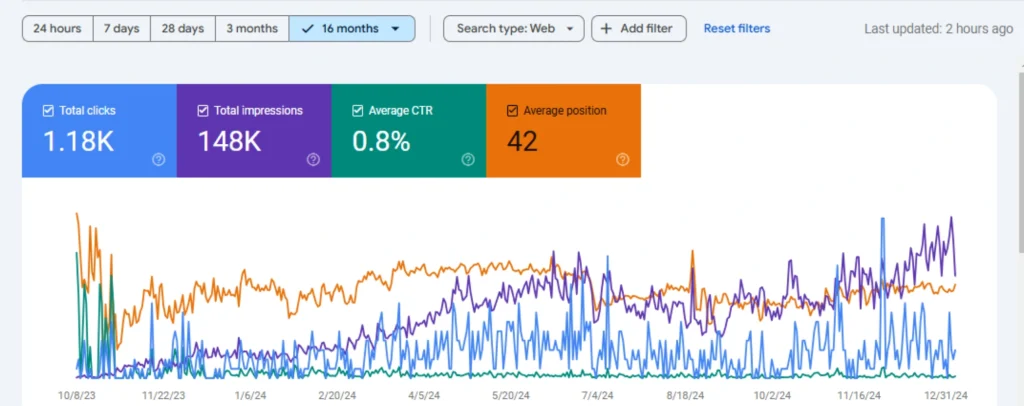Click help icon on Total impressions card
Image resolution: width=1024 pixels, height=406 pixels.
pyautogui.click(x=313, y=159)
